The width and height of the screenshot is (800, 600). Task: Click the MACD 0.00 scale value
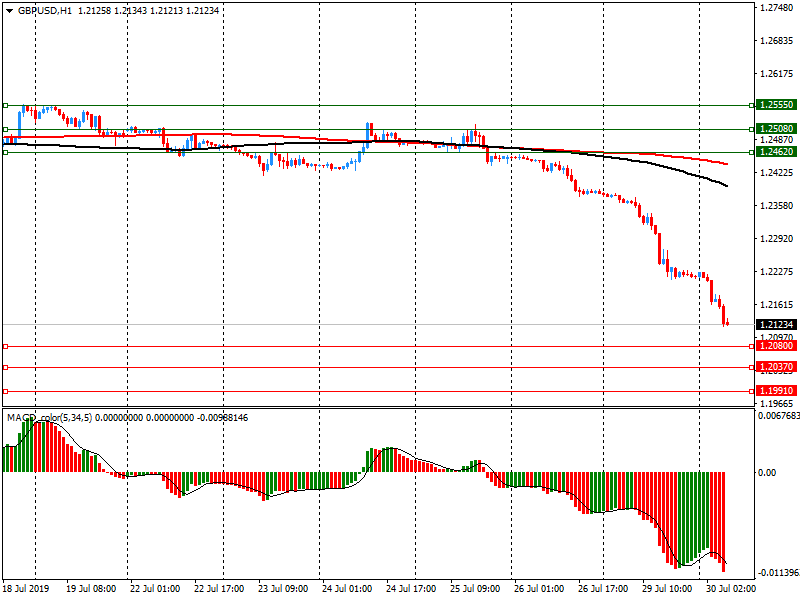pyautogui.click(x=767, y=472)
